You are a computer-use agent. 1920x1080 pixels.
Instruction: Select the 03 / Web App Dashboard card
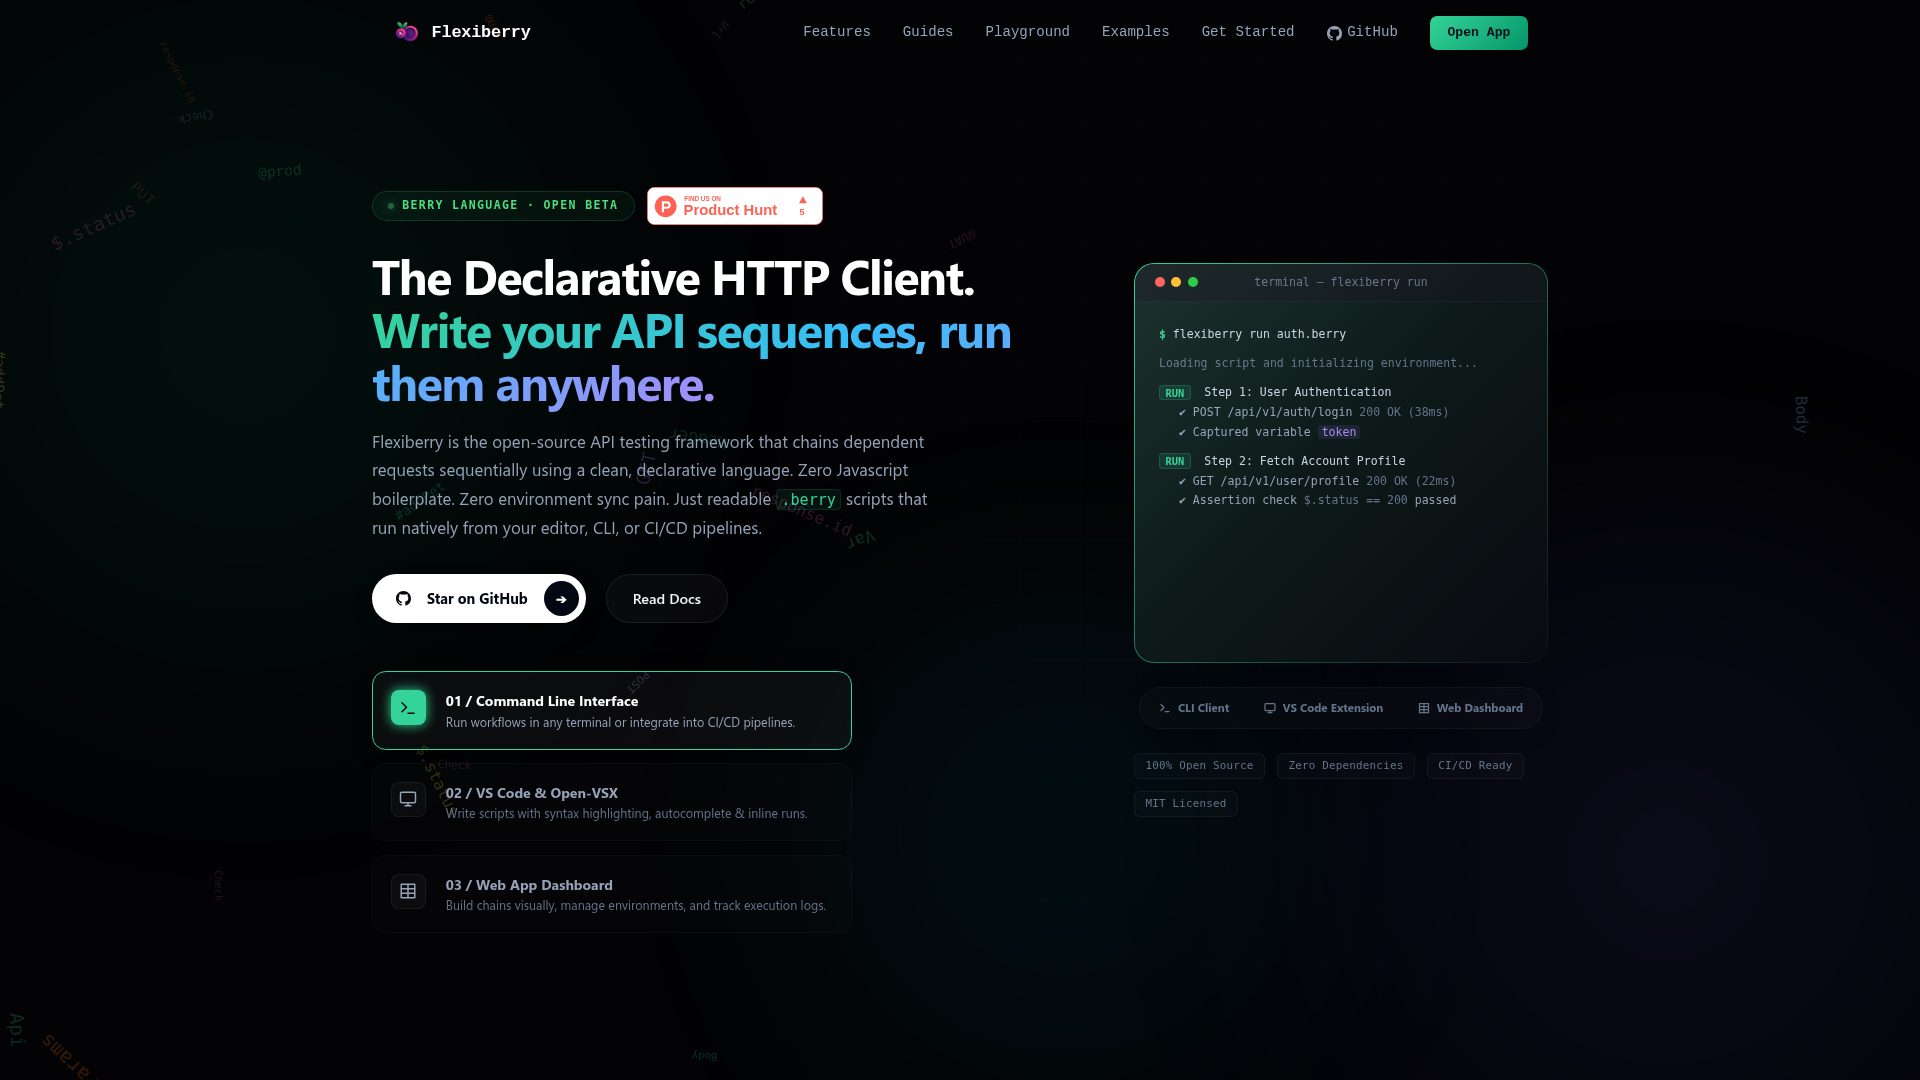pos(612,894)
